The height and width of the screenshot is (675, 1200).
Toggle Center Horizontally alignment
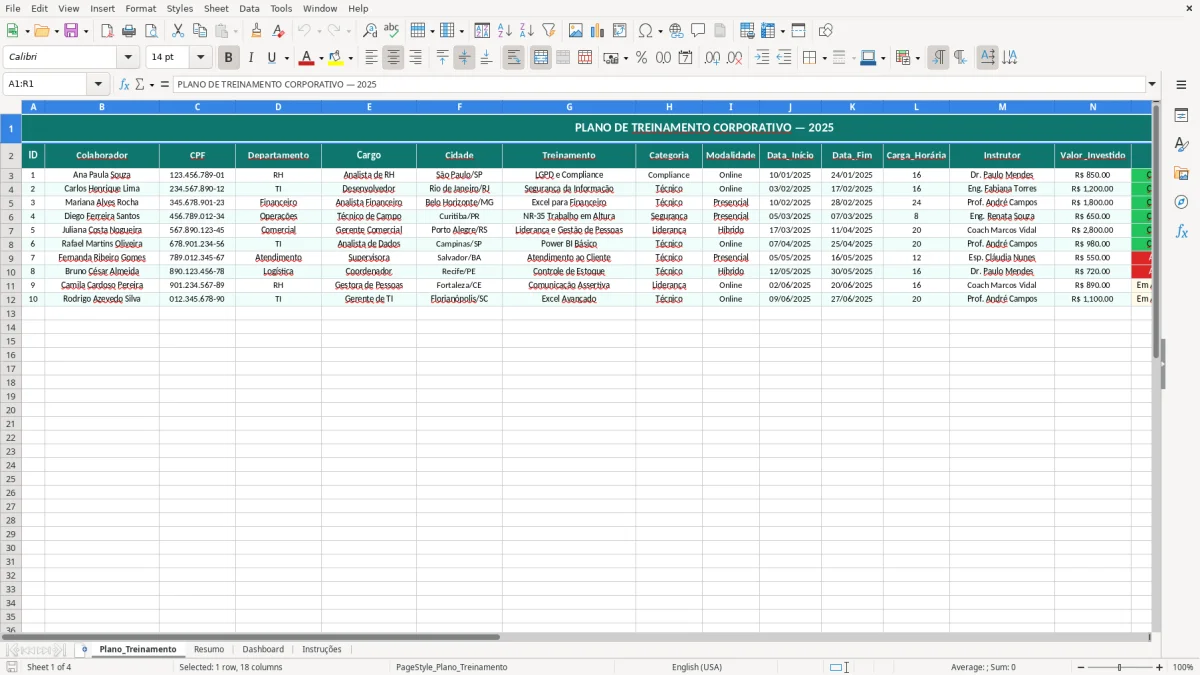click(x=393, y=58)
